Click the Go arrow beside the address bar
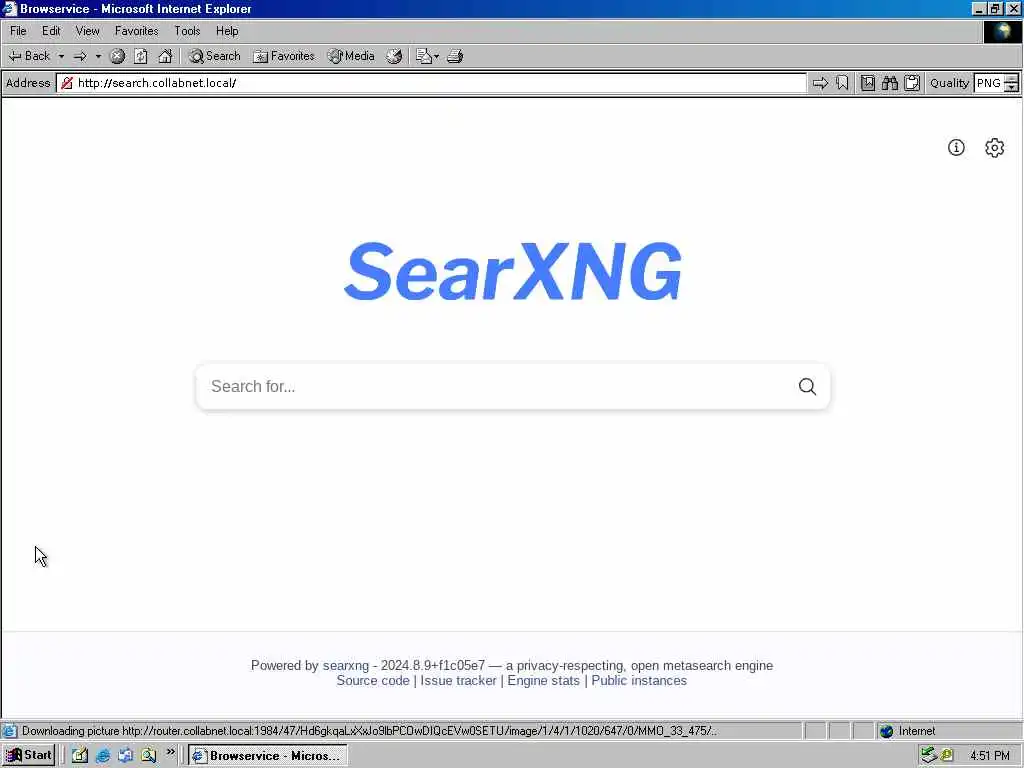This screenshot has height=768, width=1024. click(820, 83)
